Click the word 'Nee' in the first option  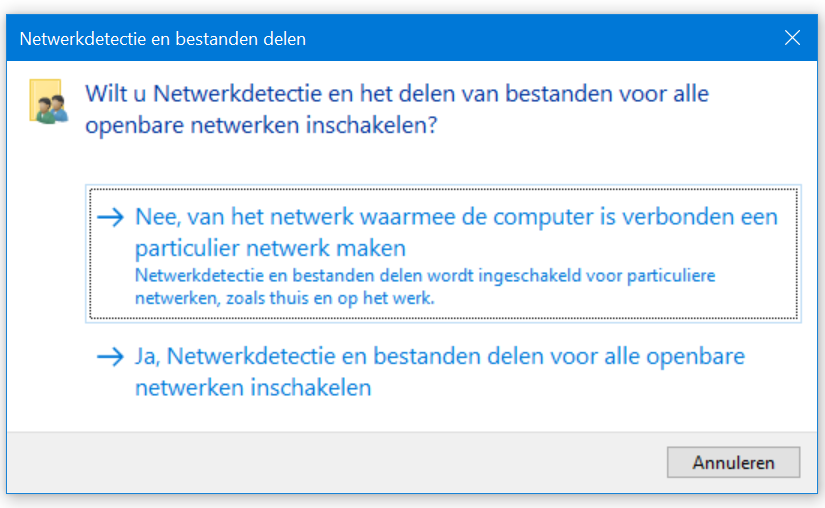point(155,217)
